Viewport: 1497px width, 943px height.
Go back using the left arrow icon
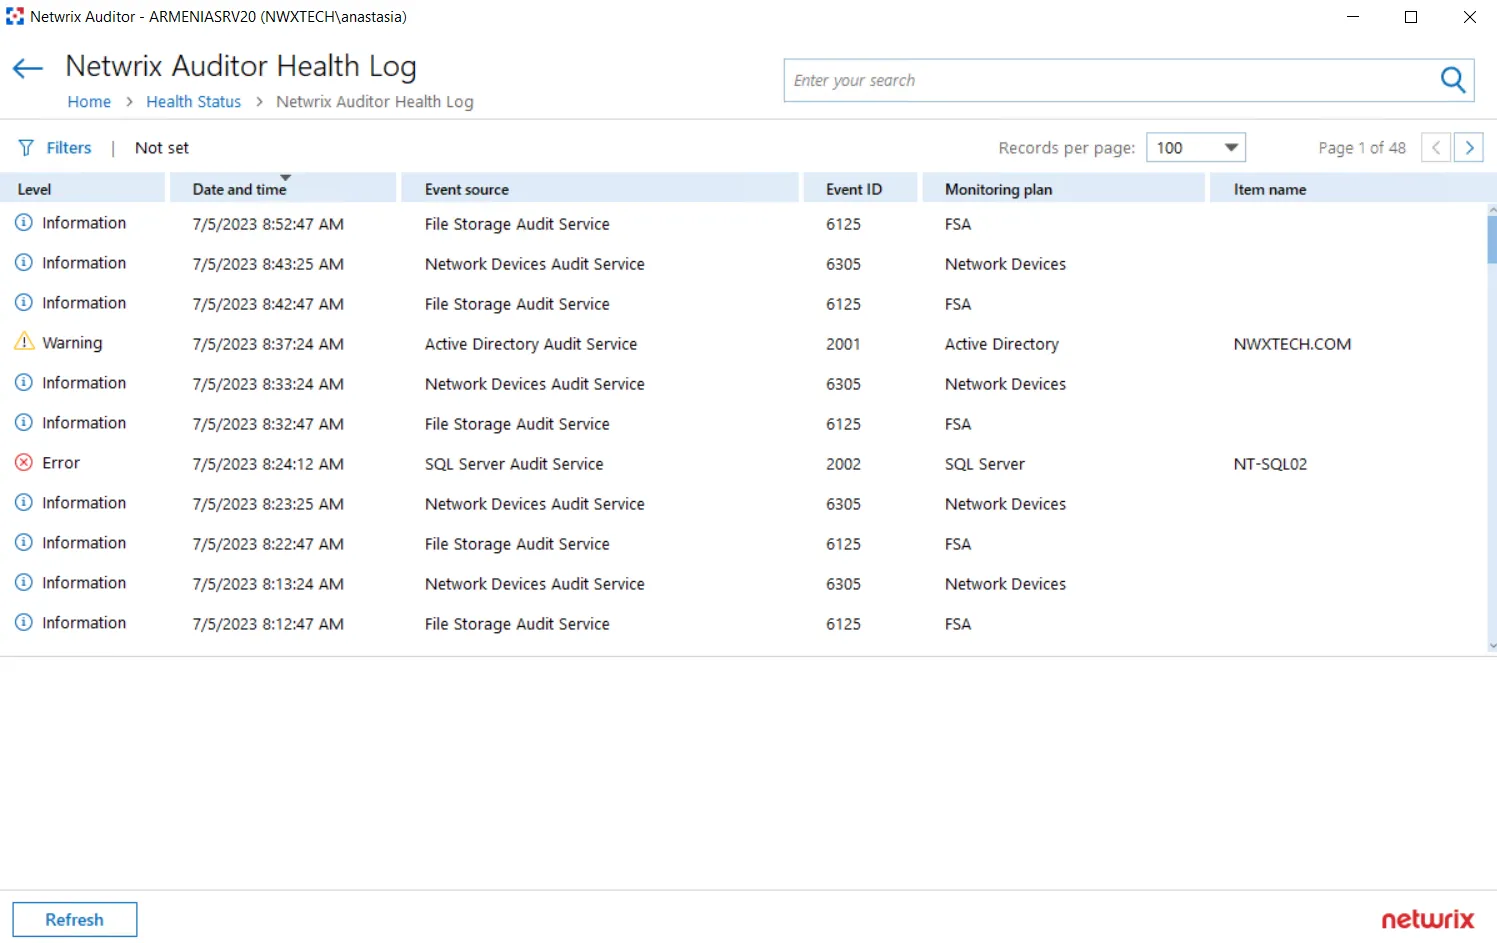pyautogui.click(x=28, y=69)
